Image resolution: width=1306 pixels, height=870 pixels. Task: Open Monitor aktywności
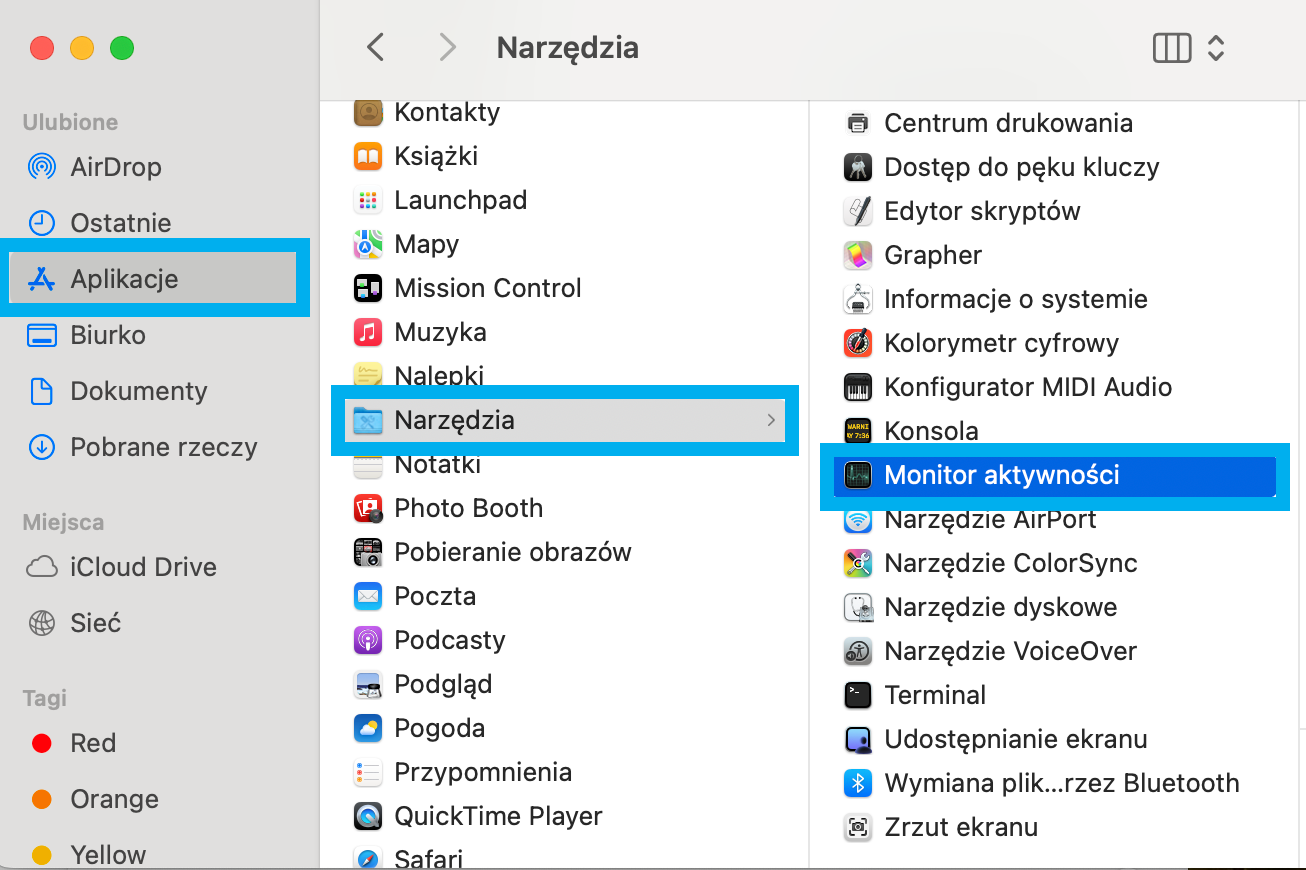tap(1000, 475)
